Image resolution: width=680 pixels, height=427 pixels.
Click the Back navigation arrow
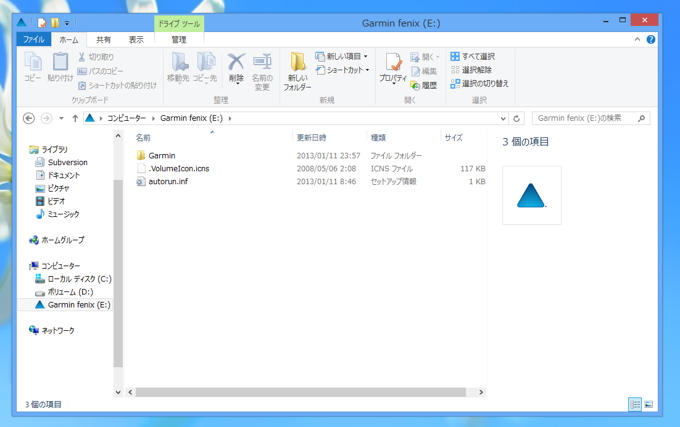(x=29, y=118)
